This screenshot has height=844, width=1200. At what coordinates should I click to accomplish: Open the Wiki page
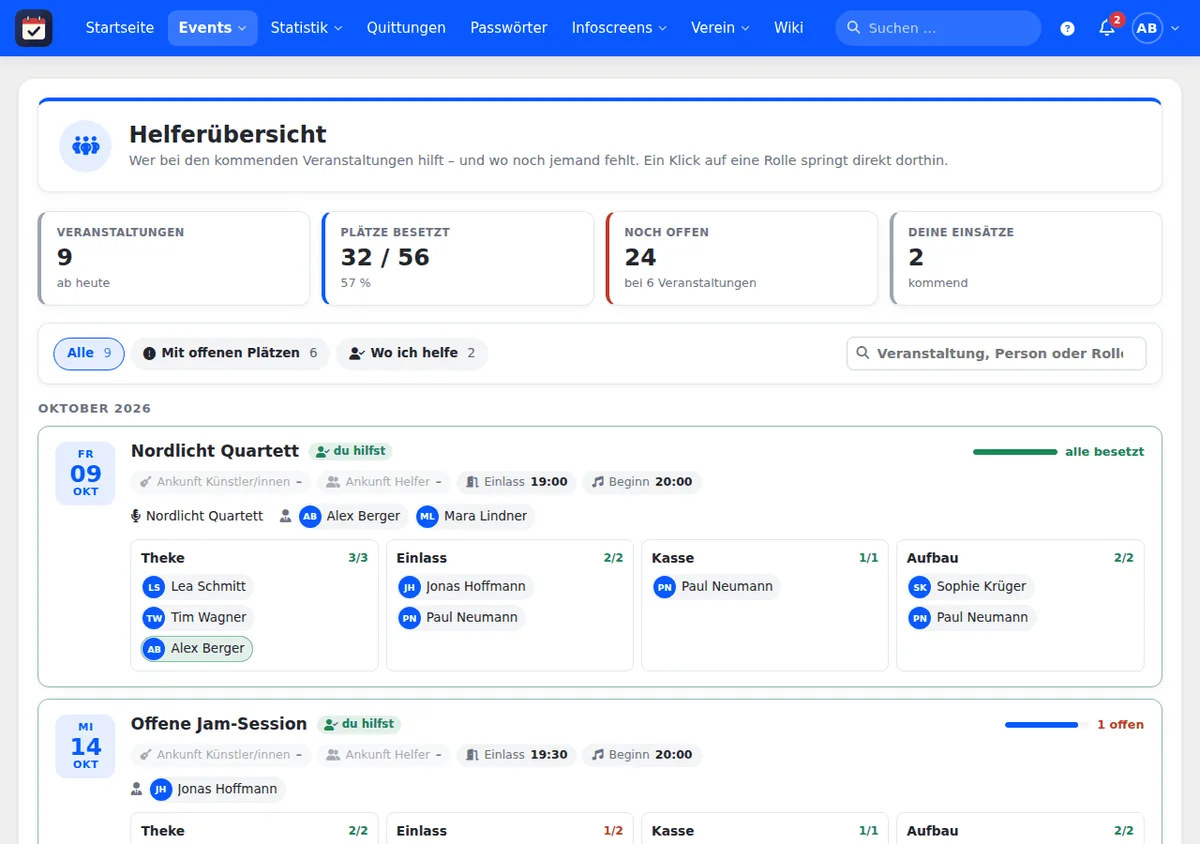pos(788,28)
